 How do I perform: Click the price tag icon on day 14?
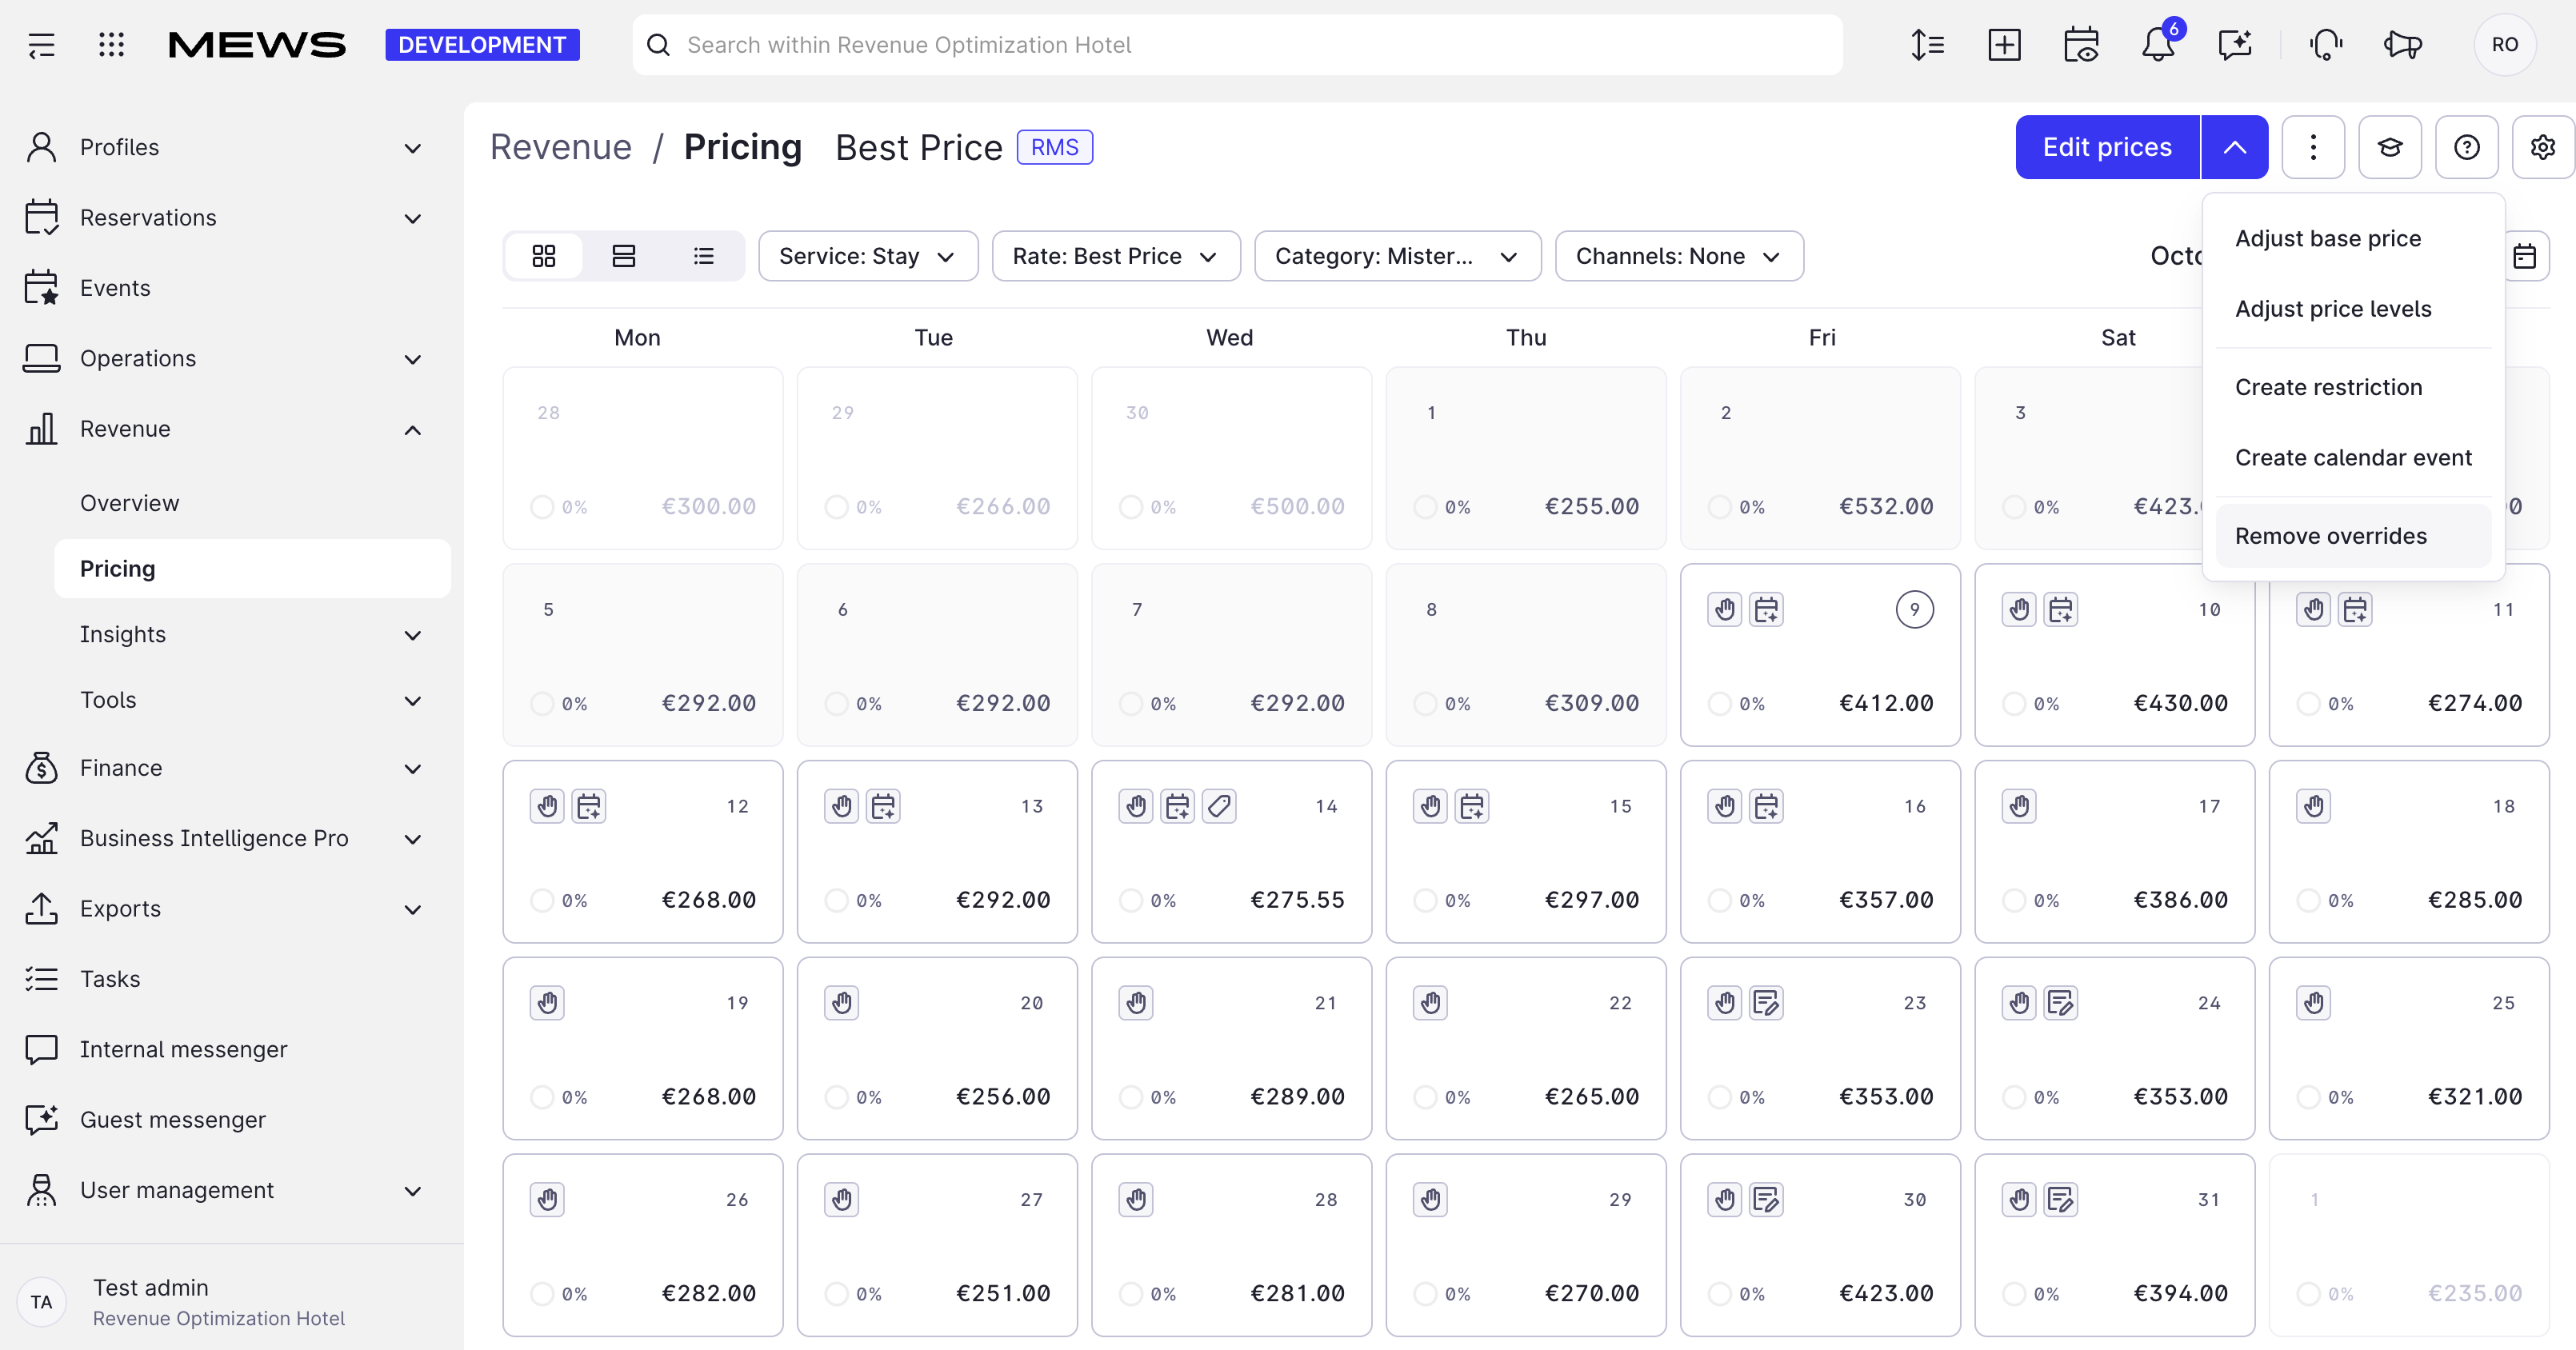(x=1219, y=806)
